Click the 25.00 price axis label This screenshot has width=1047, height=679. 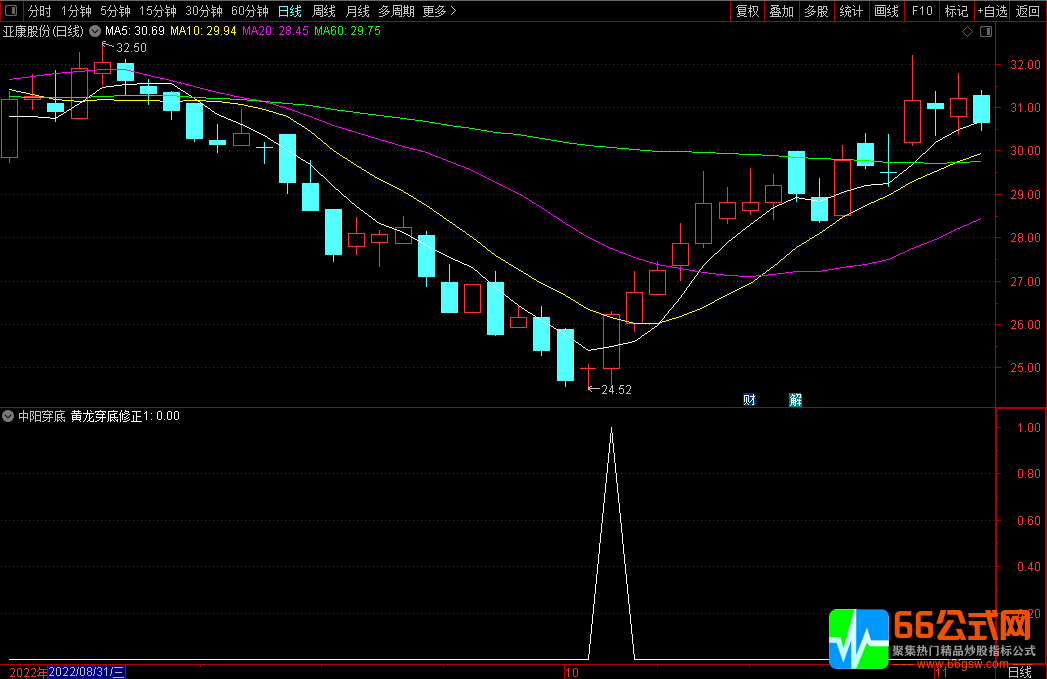[1025, 368]
